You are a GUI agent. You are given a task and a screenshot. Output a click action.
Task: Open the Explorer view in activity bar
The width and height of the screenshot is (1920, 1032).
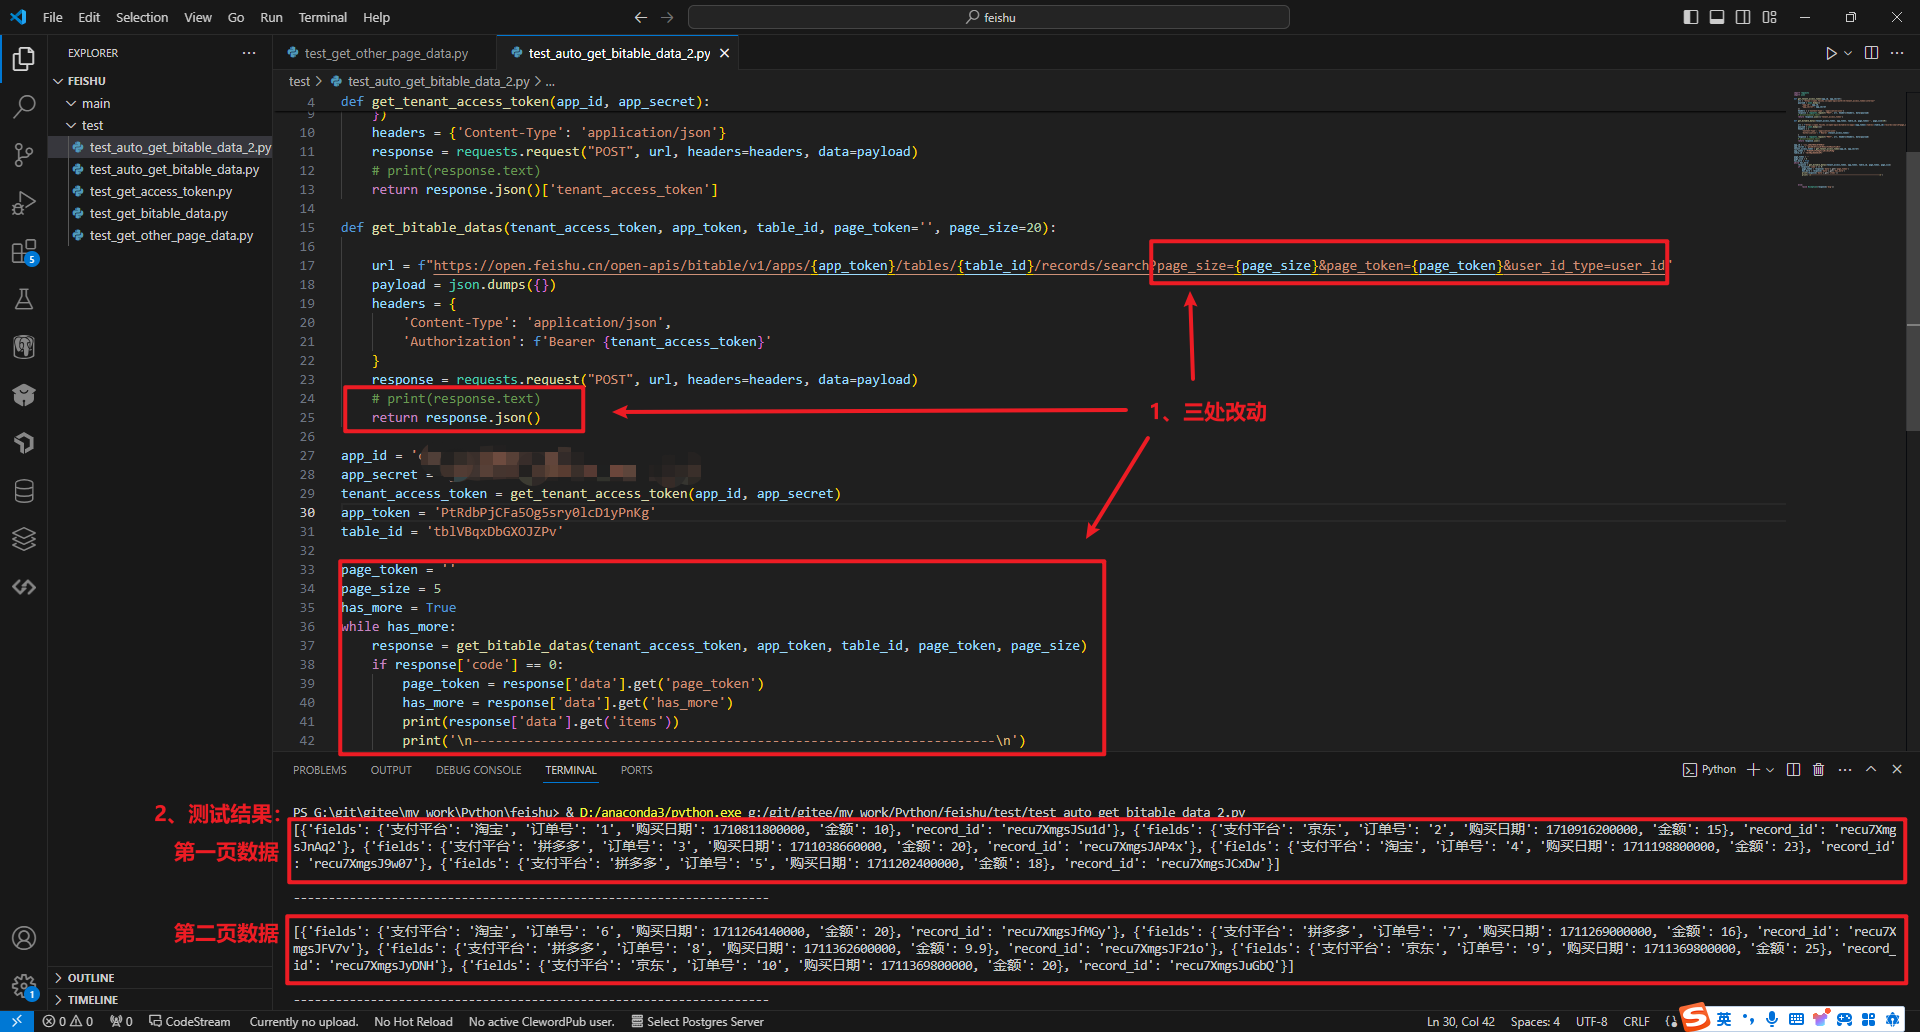[x=24, y=59]
